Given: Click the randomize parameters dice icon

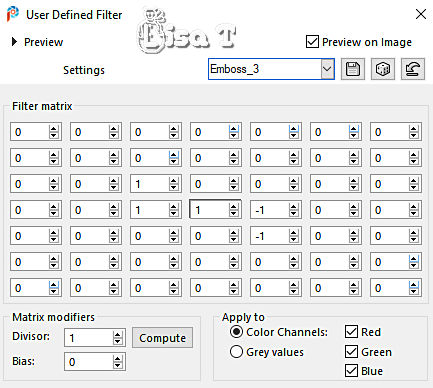Looking at the screenshot, I should 383,69.
